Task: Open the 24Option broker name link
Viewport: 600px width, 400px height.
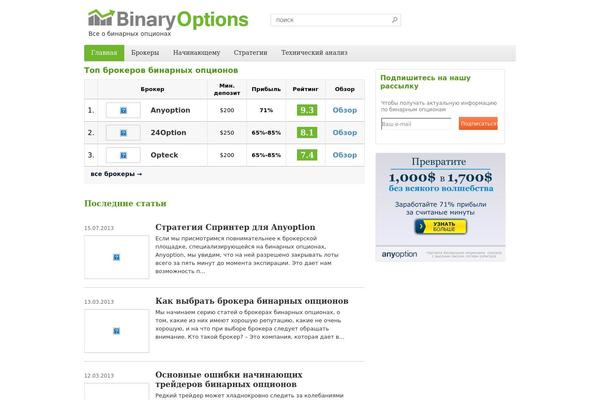Action: click(168, 132)
